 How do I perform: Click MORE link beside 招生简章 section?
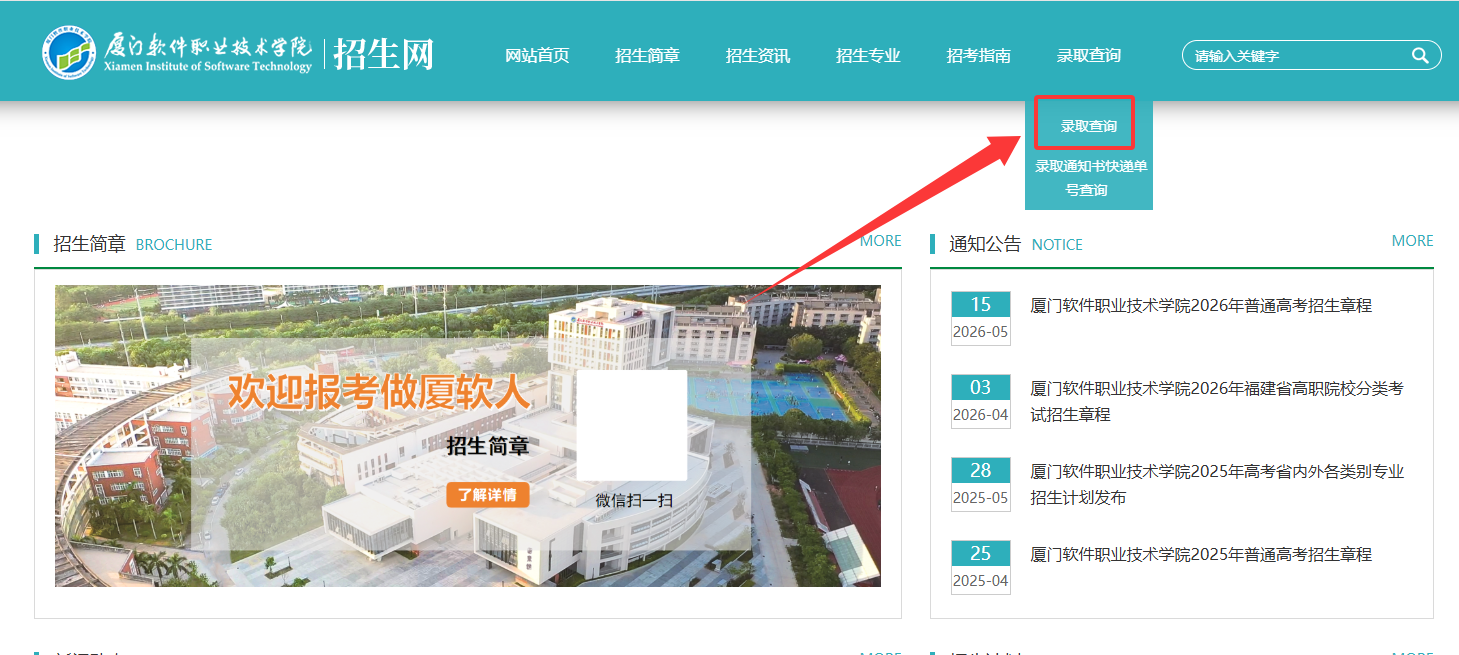[x=880, y=241]
